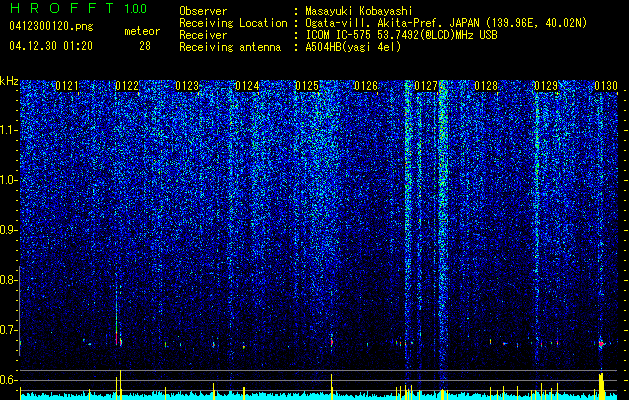629x400 pixels.
Task: Click the 'Receiving antenna' label
Action: (x=230, y=47)
